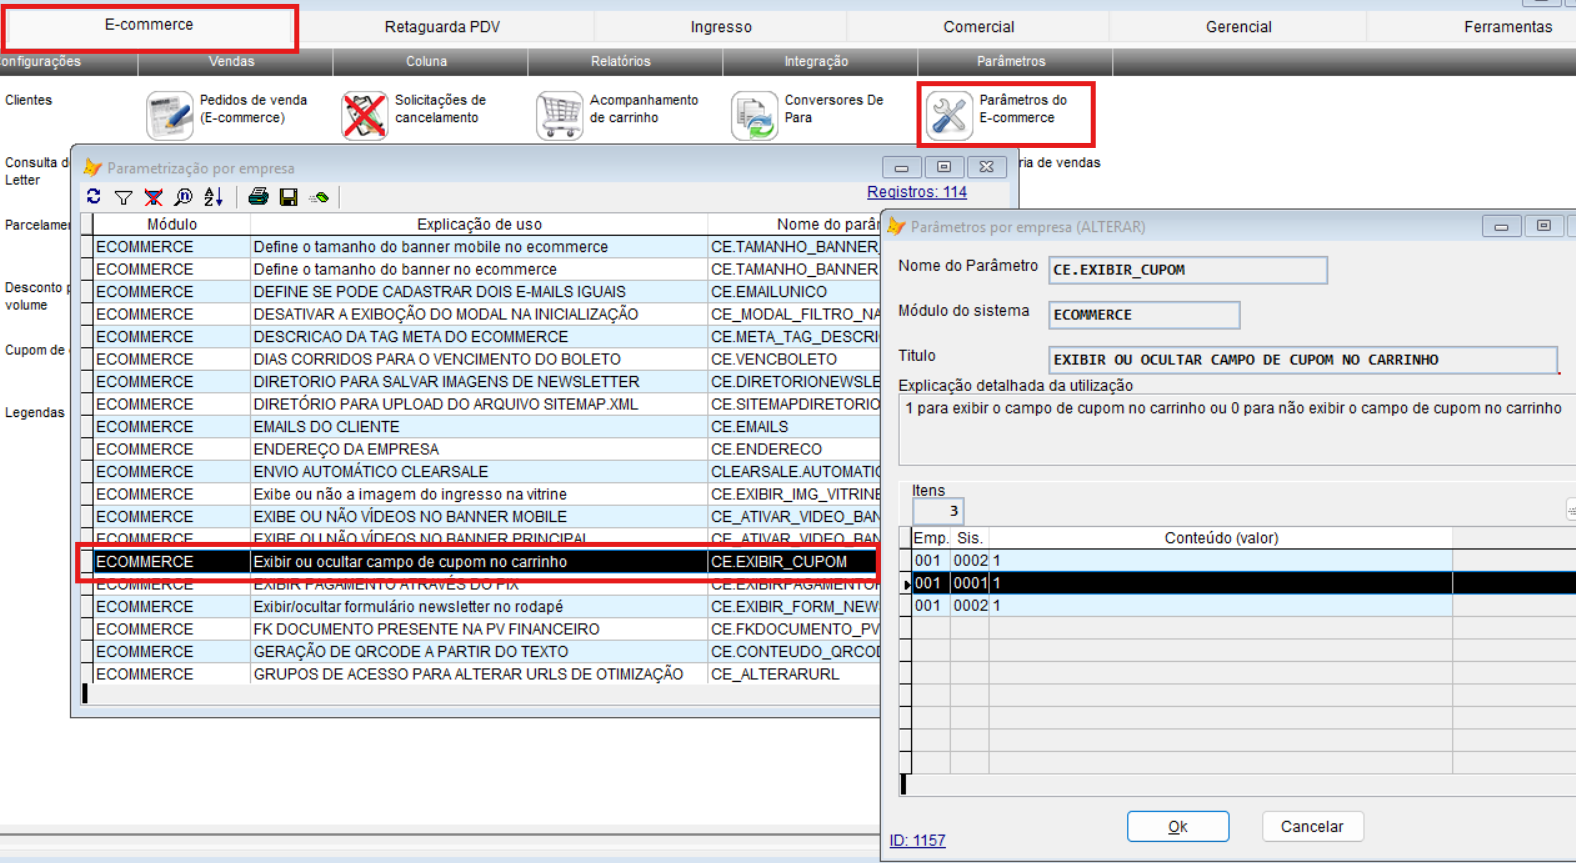The image size is (1576, 863).
Task: Remove filter with the red-crossed funnel icon
Action: click(153, 197)
